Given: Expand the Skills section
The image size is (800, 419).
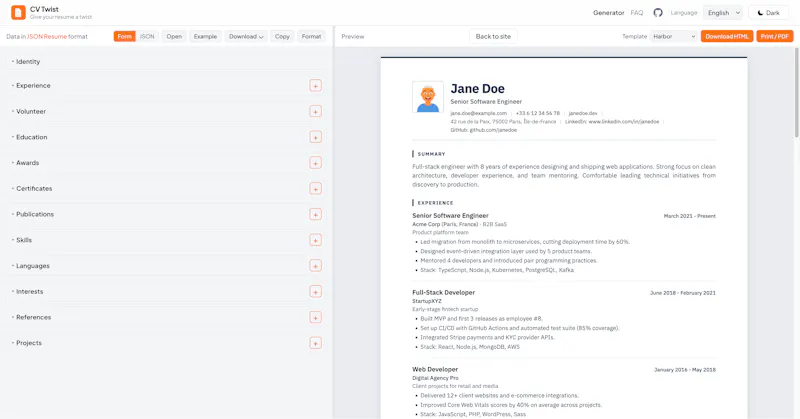Looking at the screenshot, I should (24, 240).
